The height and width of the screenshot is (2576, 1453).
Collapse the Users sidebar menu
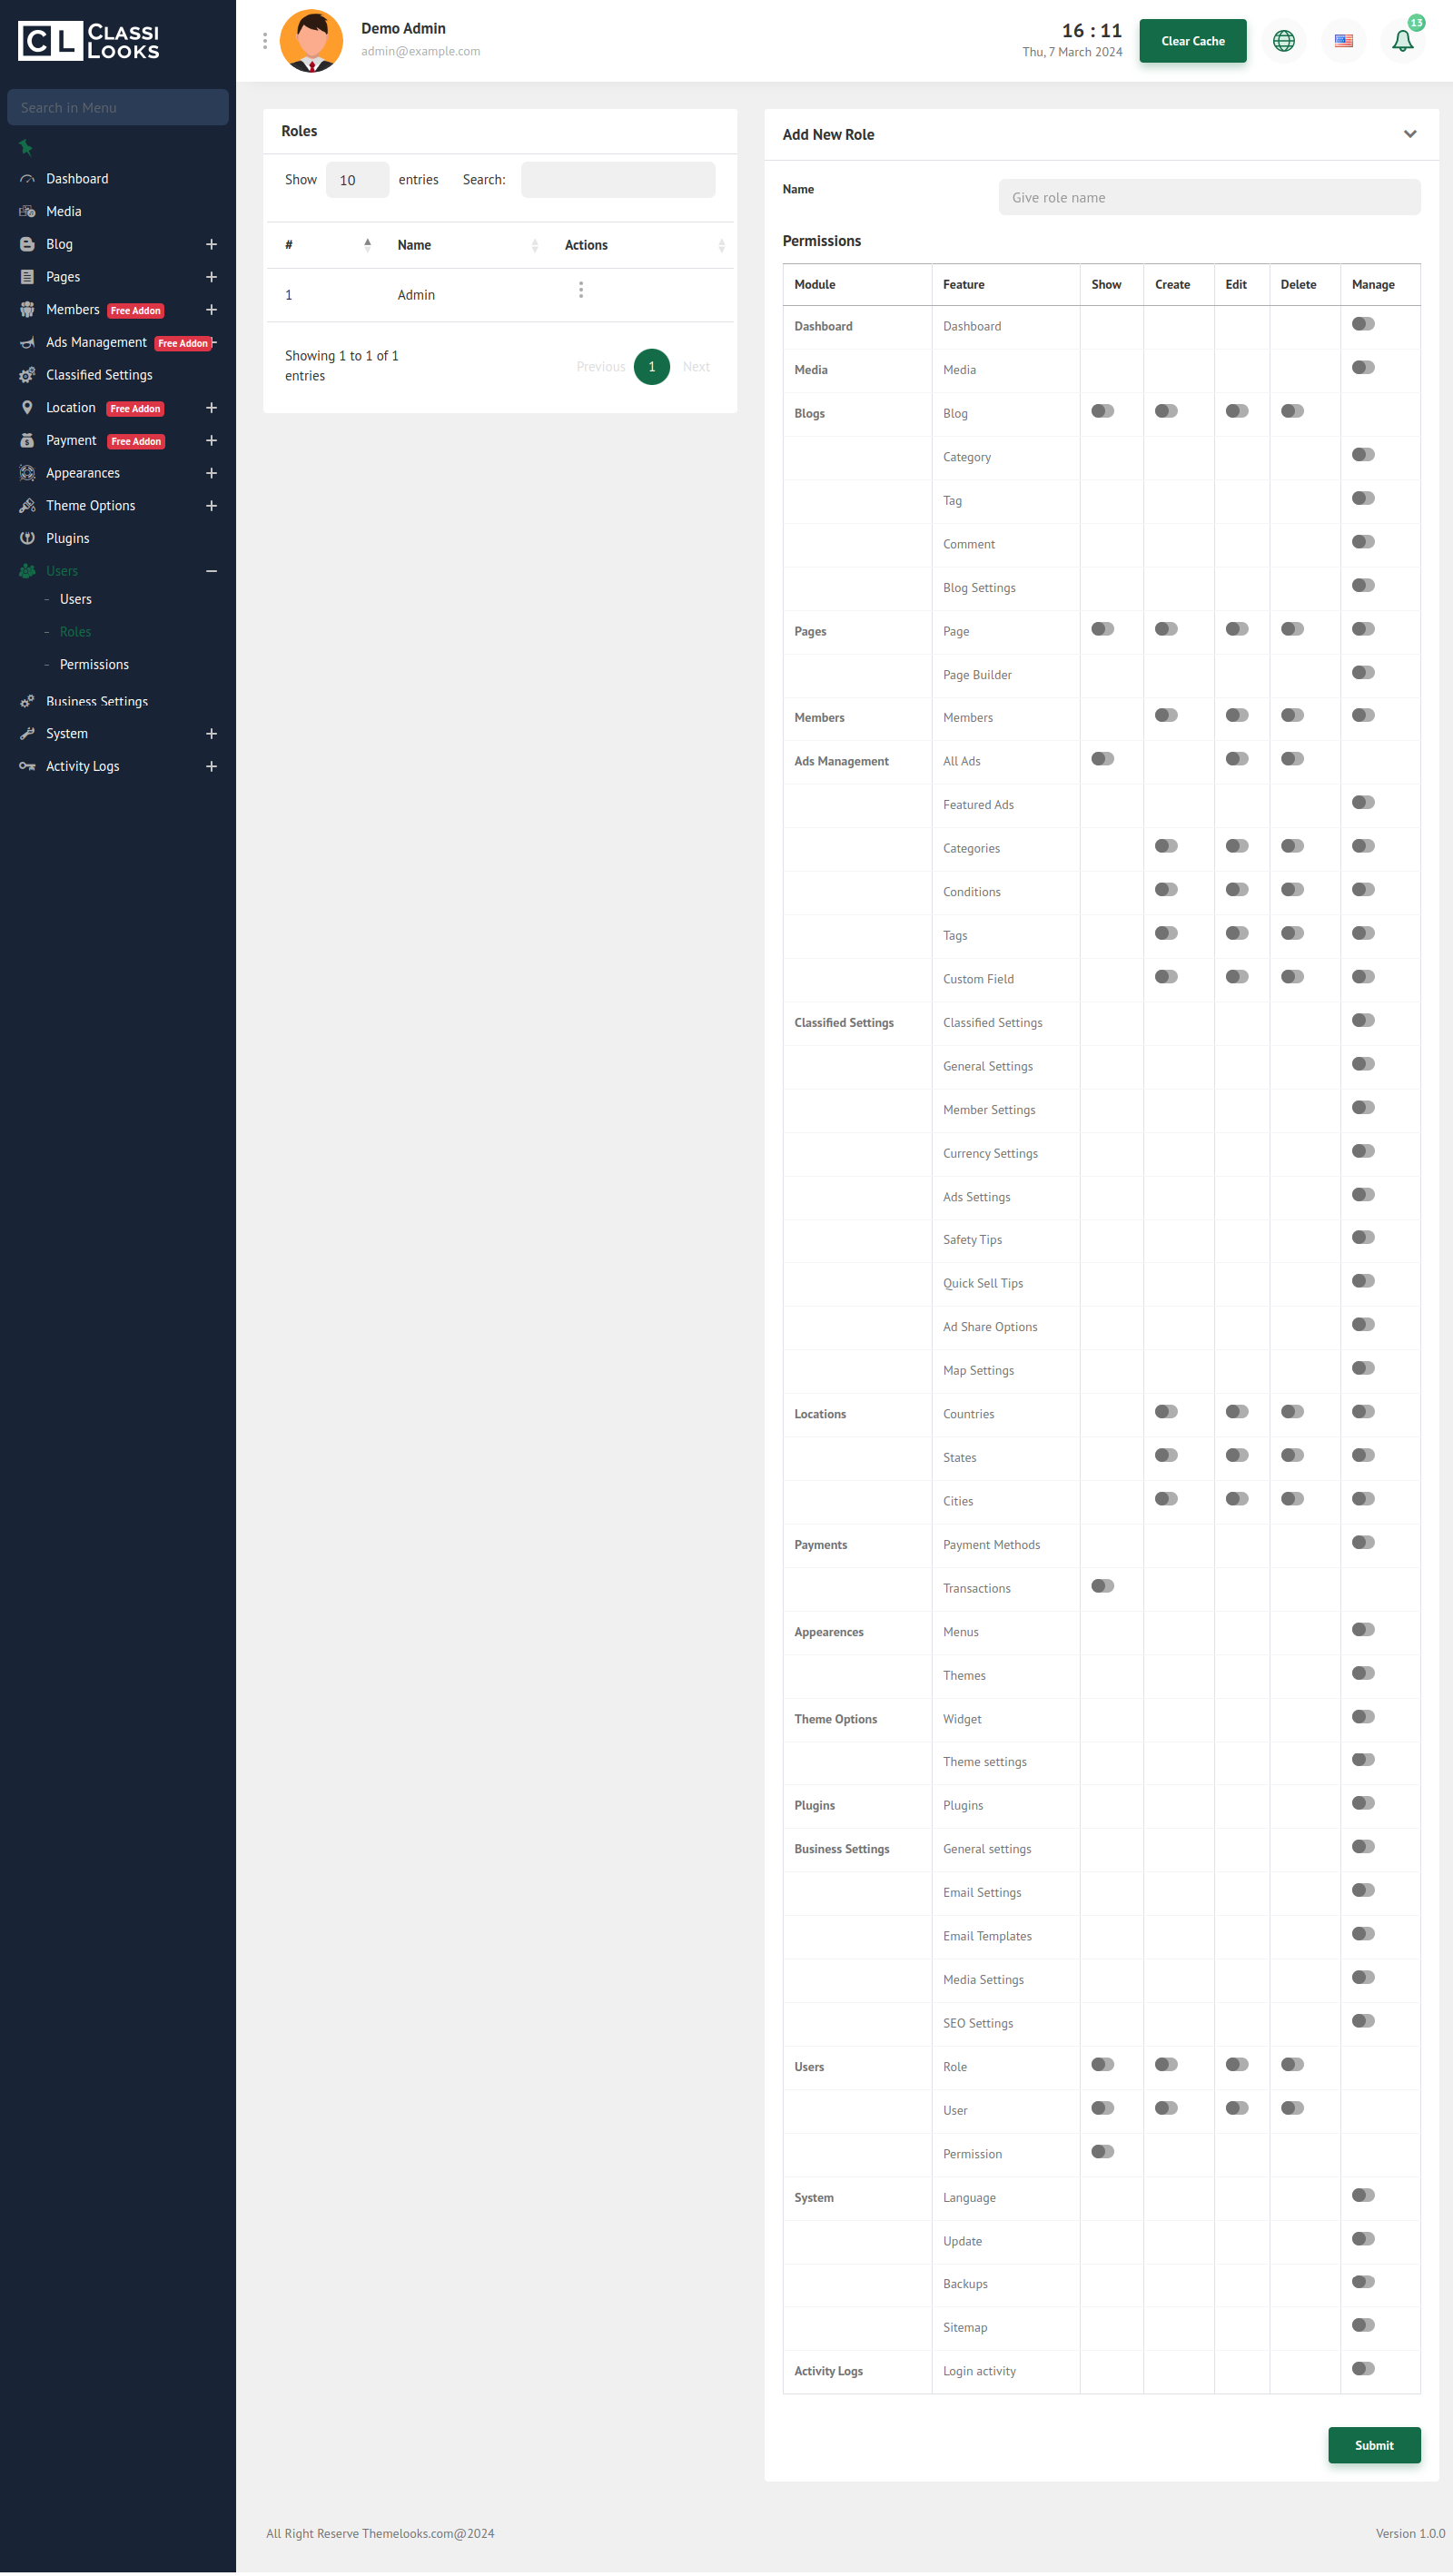click(211, 571)
